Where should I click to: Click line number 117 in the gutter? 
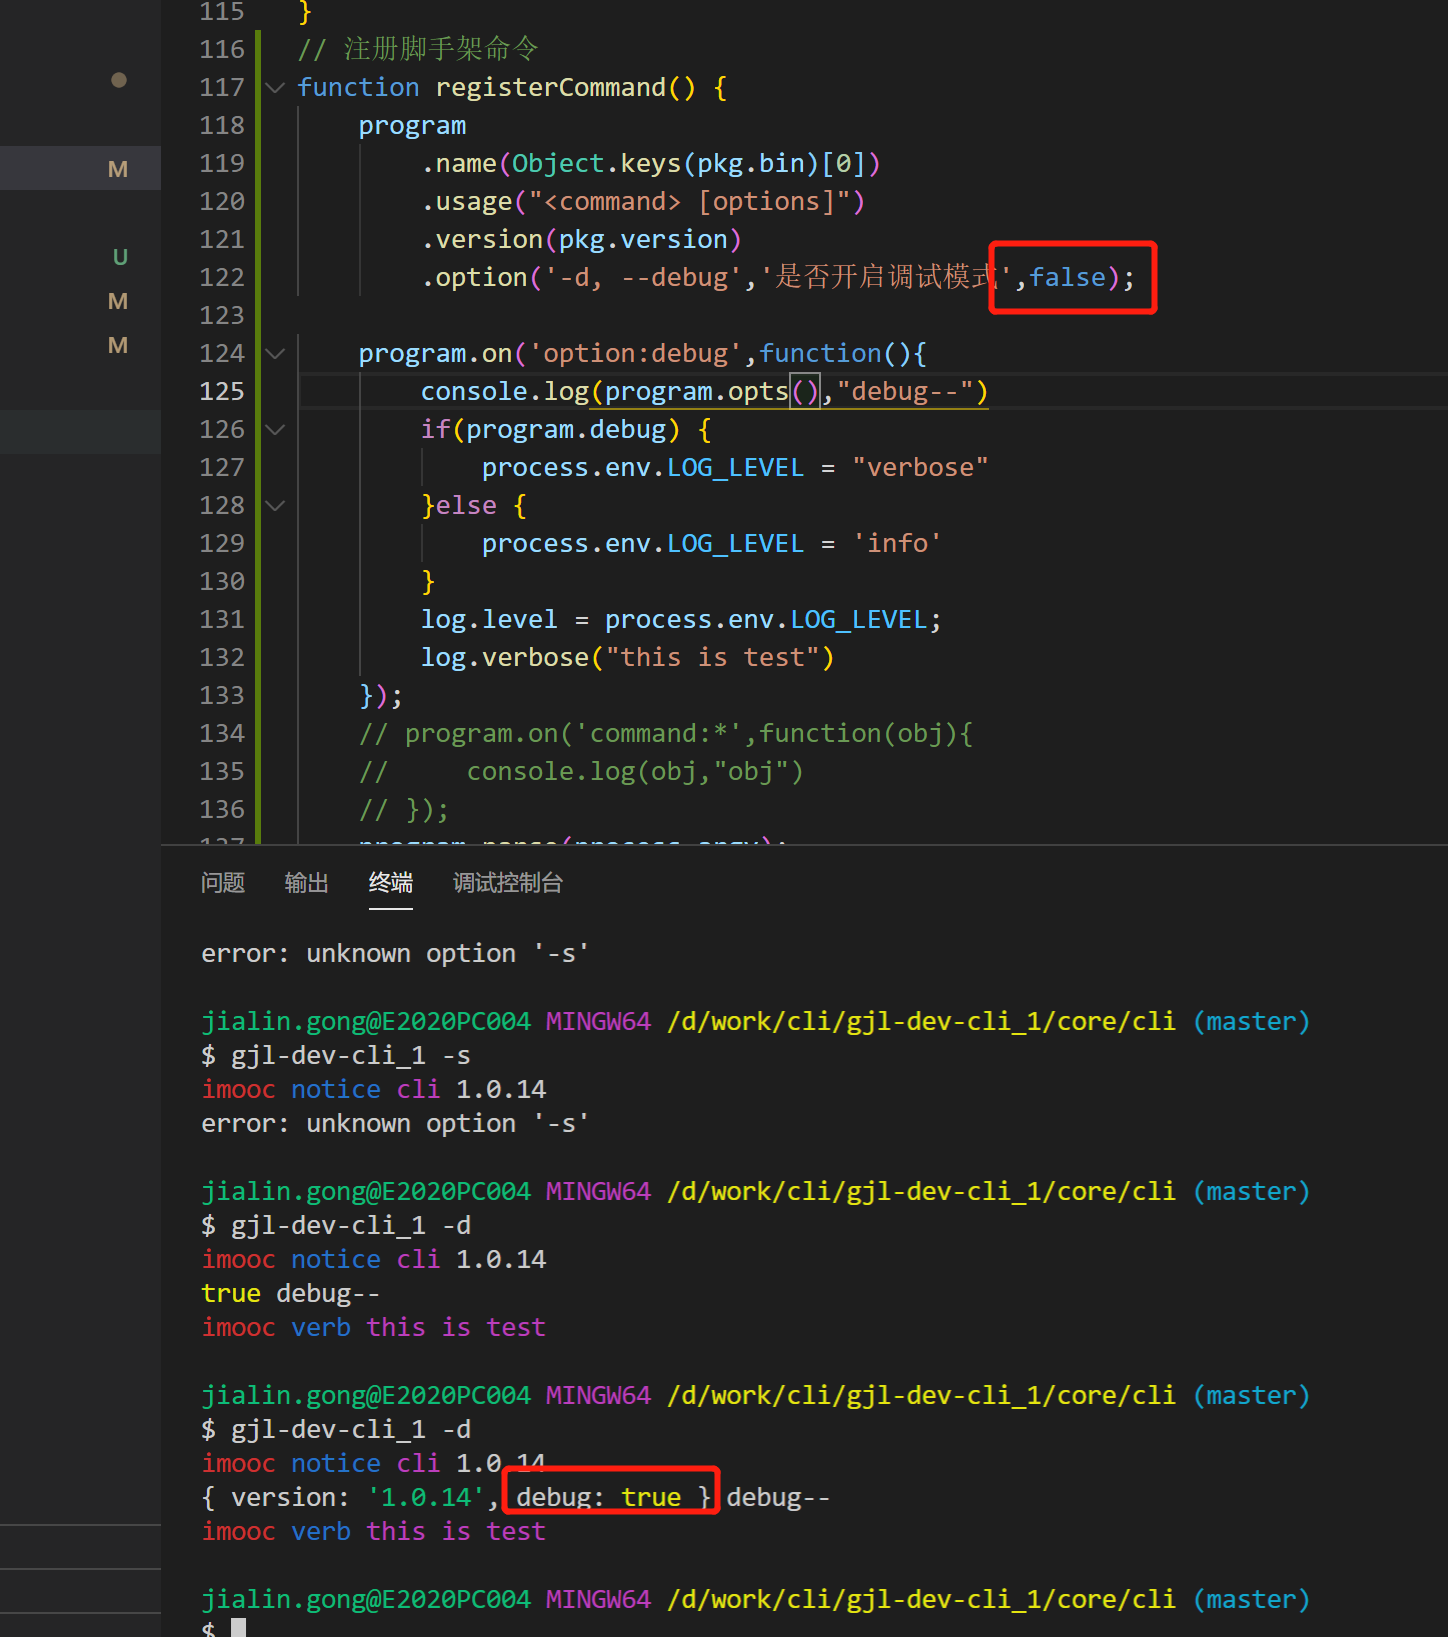pyautogui.click(x=222, y=88)
